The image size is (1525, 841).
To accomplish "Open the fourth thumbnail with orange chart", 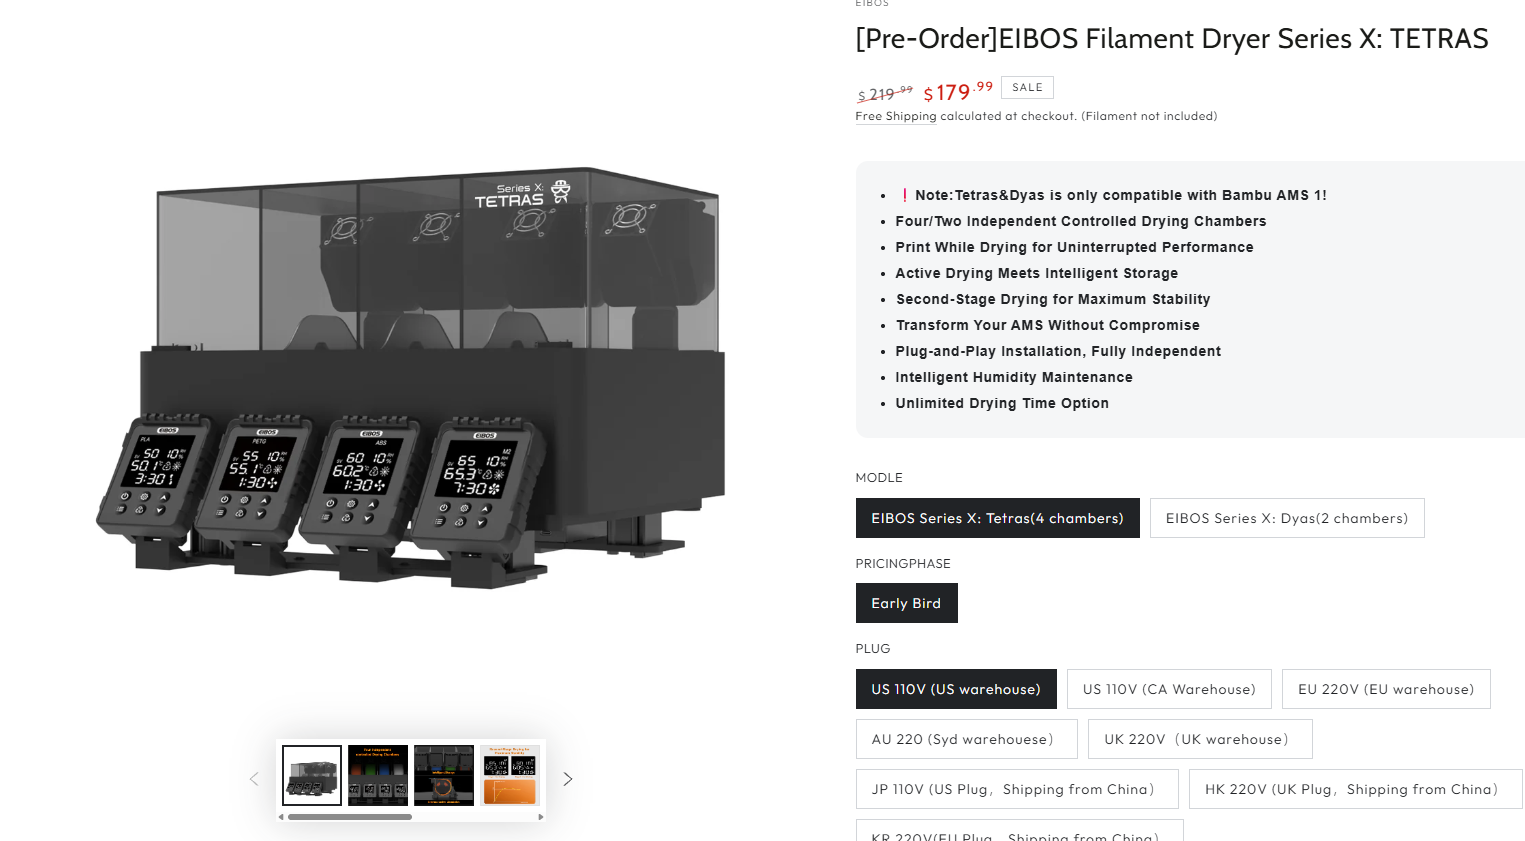I will (510, 775).
